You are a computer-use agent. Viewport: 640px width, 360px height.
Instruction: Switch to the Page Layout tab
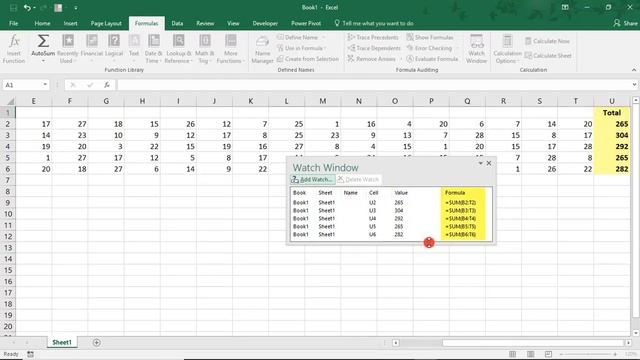pyautogui.click(x=106, y=23)
